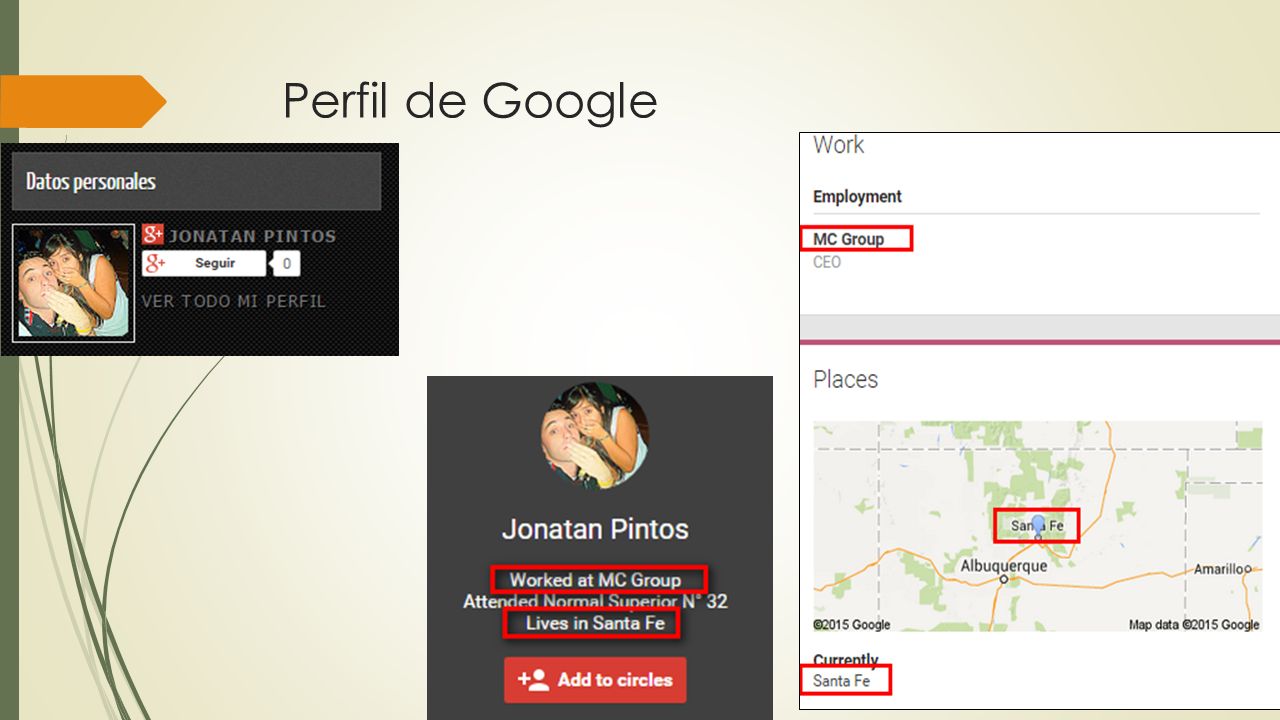Click the Perfil de Google slide title

click(470, 102)
